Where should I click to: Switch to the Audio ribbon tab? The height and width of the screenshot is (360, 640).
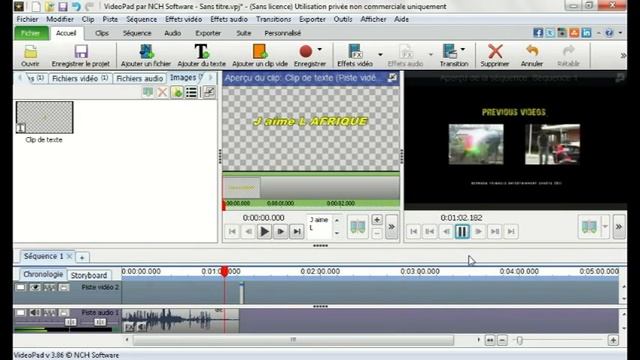point(173,33)
